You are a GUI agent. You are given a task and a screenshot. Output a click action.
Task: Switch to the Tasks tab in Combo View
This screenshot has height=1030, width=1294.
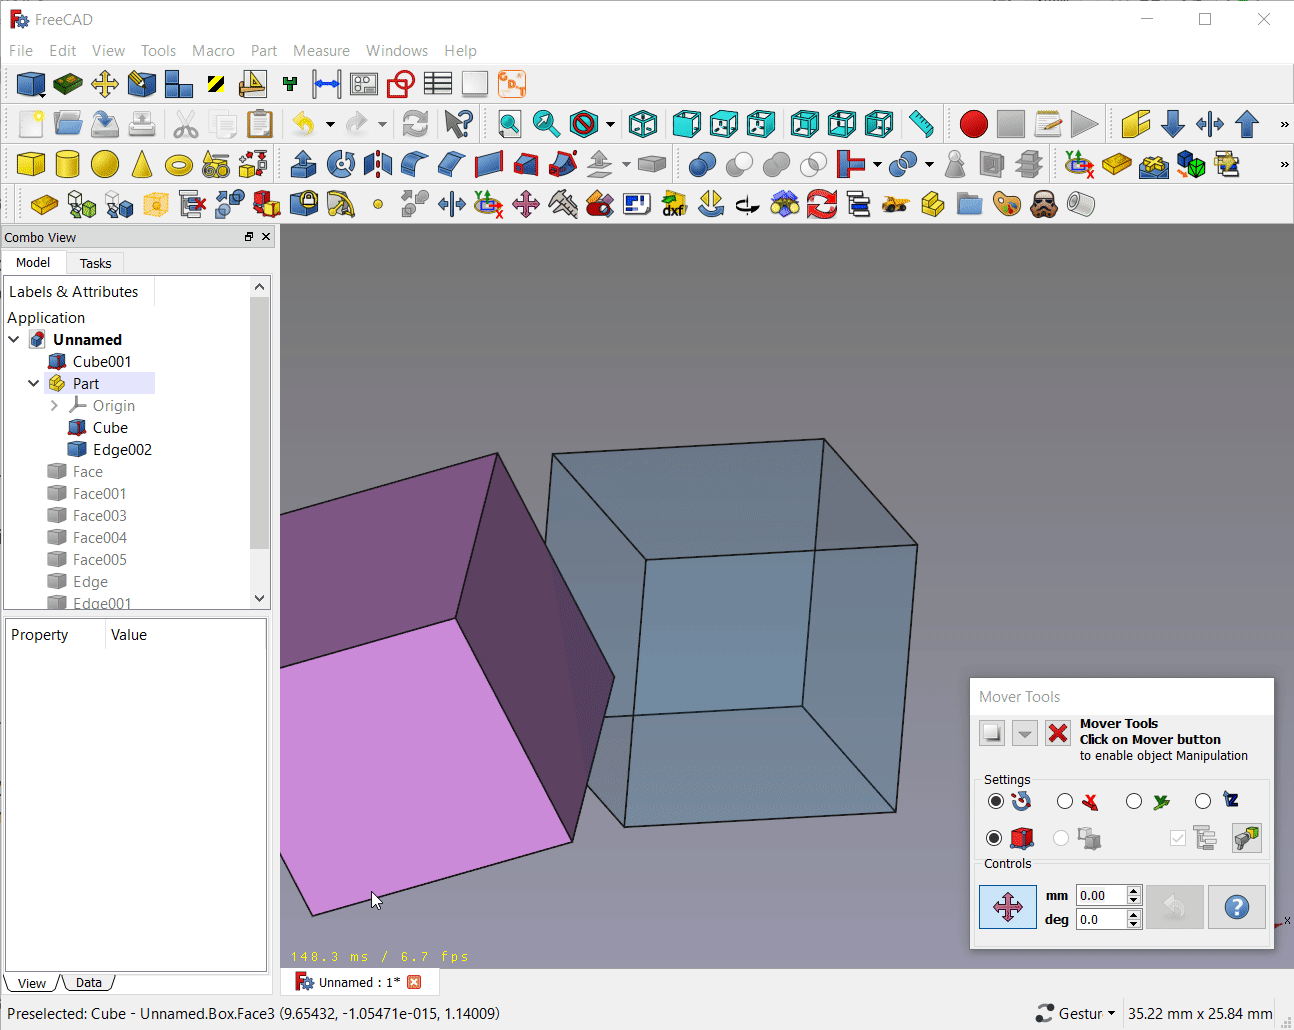coord(95,263)
